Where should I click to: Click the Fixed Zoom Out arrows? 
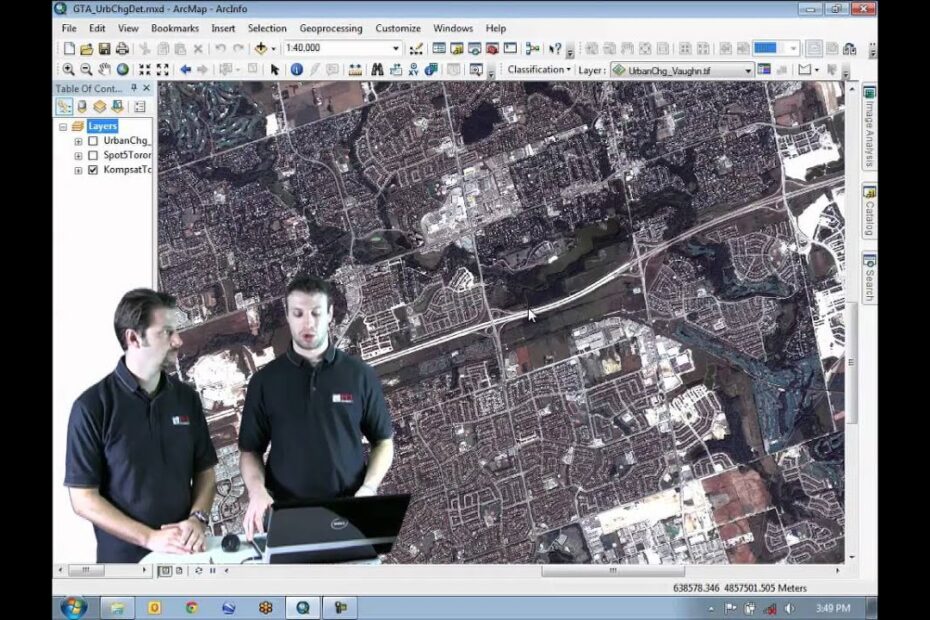[163, 70]
